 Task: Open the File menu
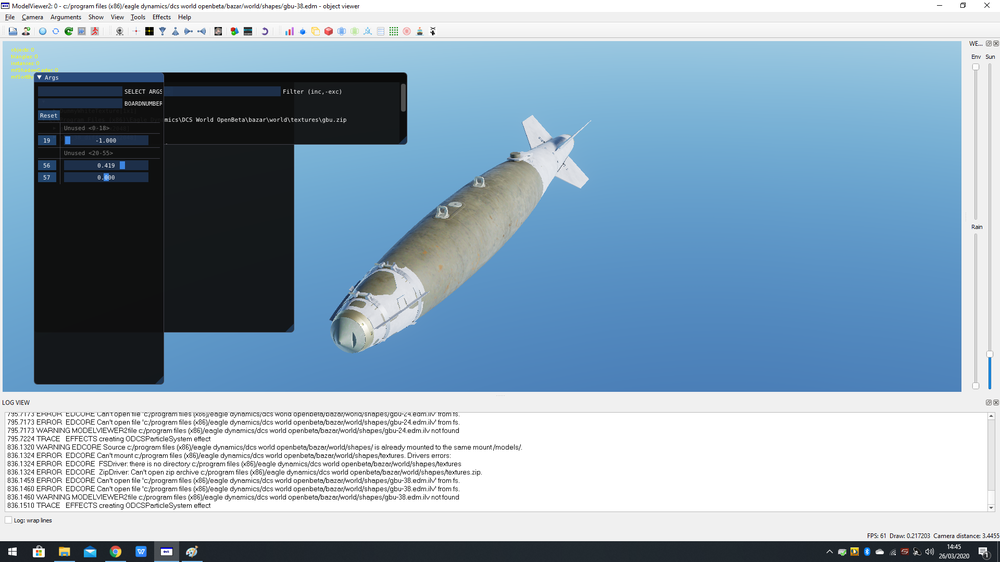click(10, 17)
